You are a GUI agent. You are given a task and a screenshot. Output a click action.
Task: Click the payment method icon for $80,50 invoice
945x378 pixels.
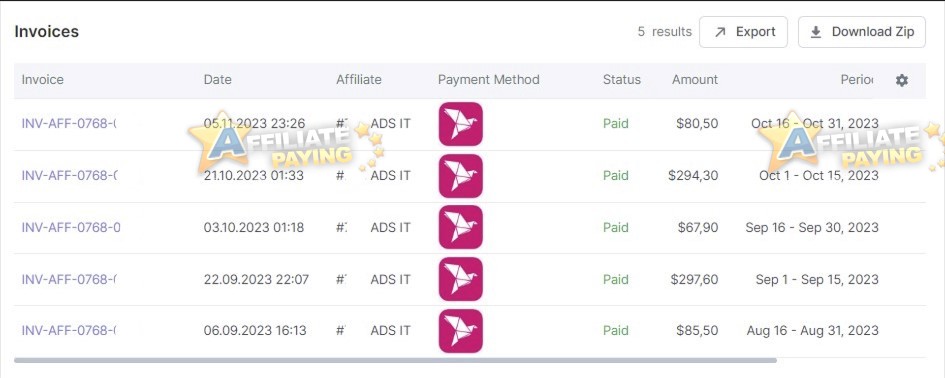(460, 124)
